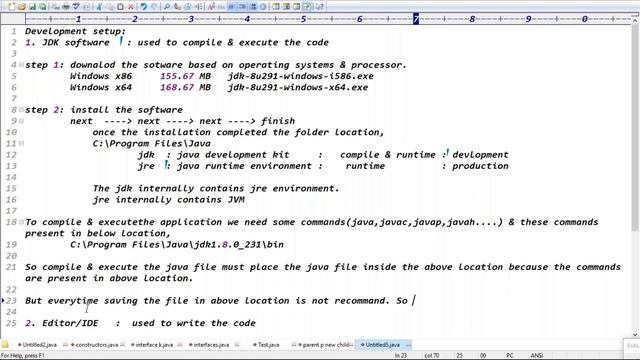
Task: Click line number 23 in the gutter
Action: pos(11,301)
